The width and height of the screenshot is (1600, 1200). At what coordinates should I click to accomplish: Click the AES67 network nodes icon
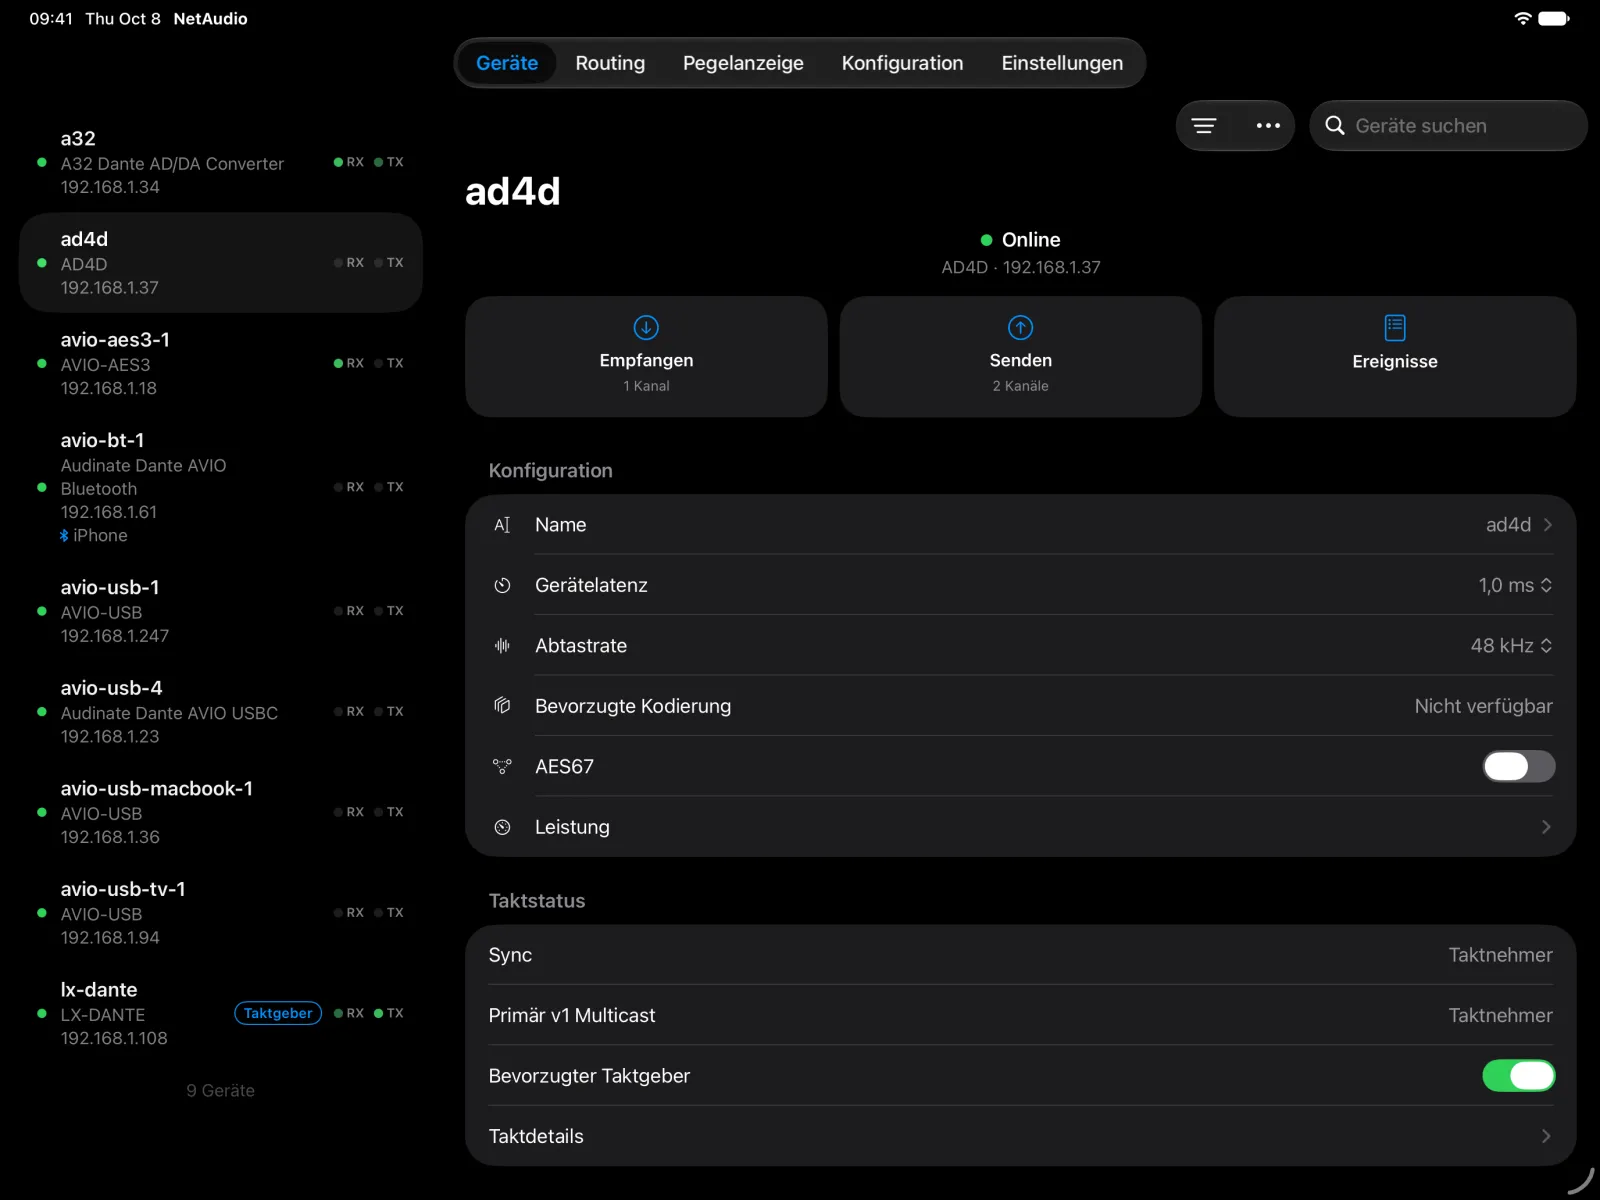pyautogui.click(x=502, y=767)
